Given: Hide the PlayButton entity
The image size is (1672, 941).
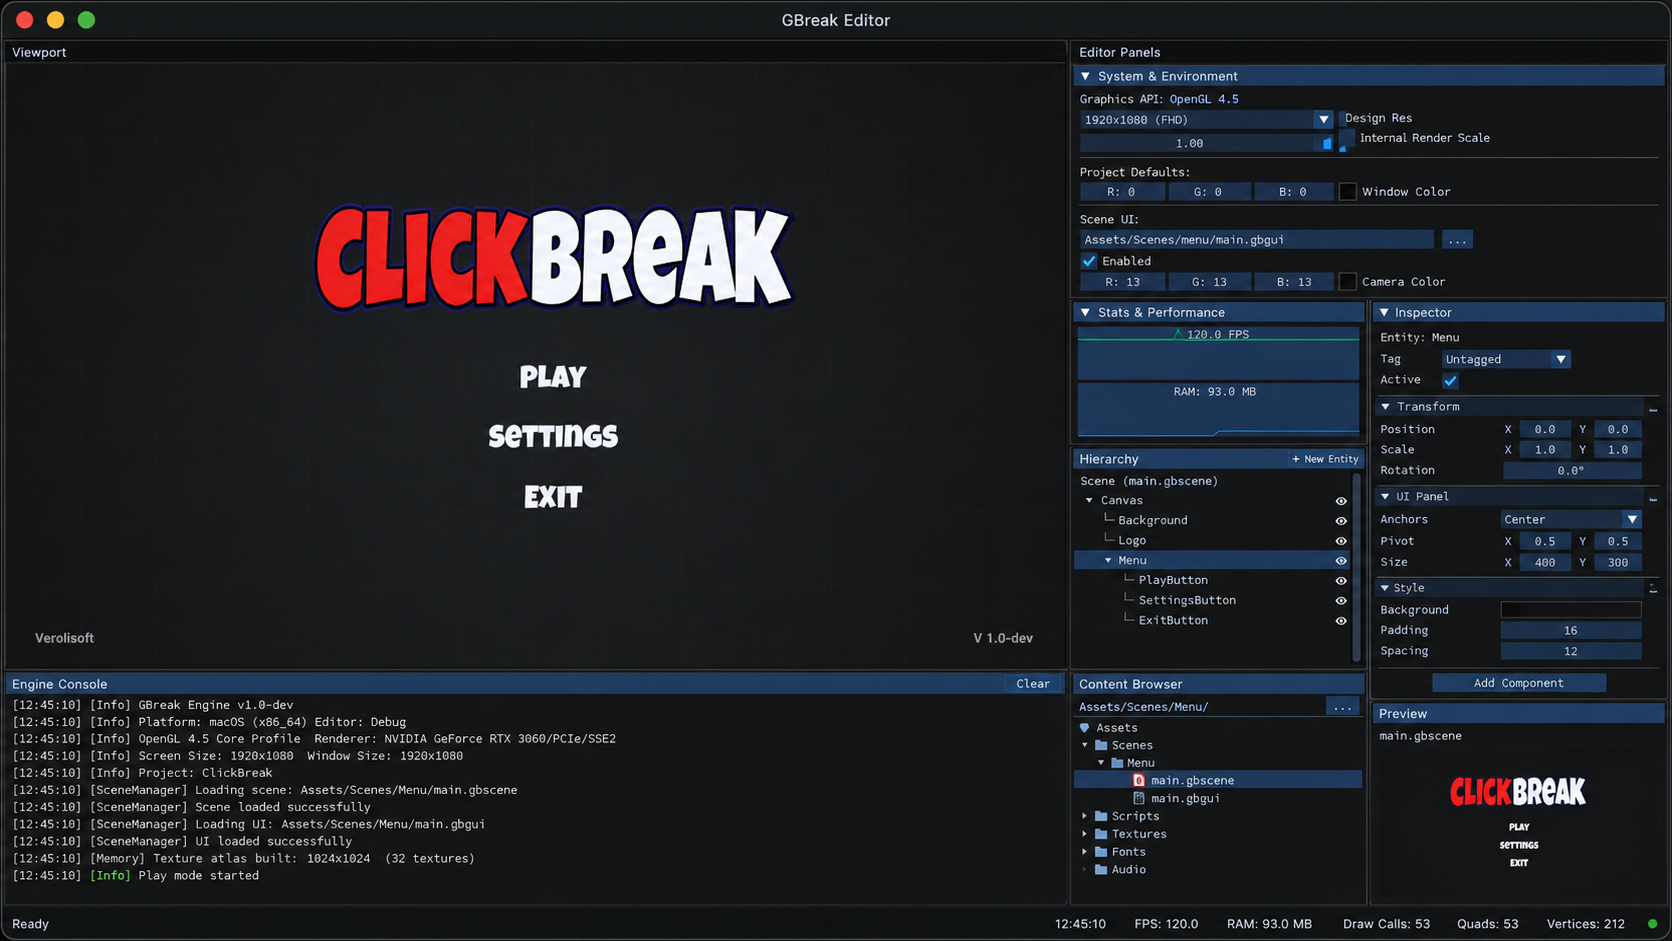Looking at the screenshot, I should coord(1341,581).
